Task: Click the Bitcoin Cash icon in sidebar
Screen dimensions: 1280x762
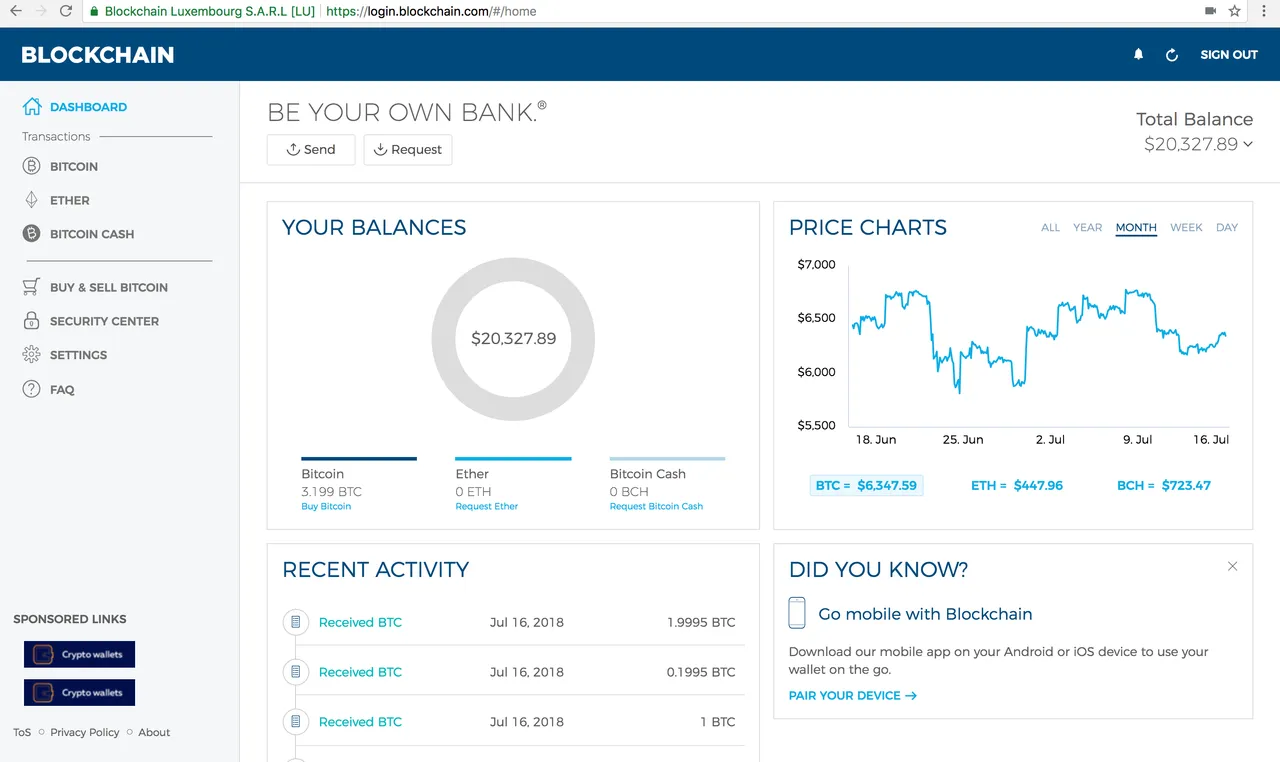Action: (31, 234)
